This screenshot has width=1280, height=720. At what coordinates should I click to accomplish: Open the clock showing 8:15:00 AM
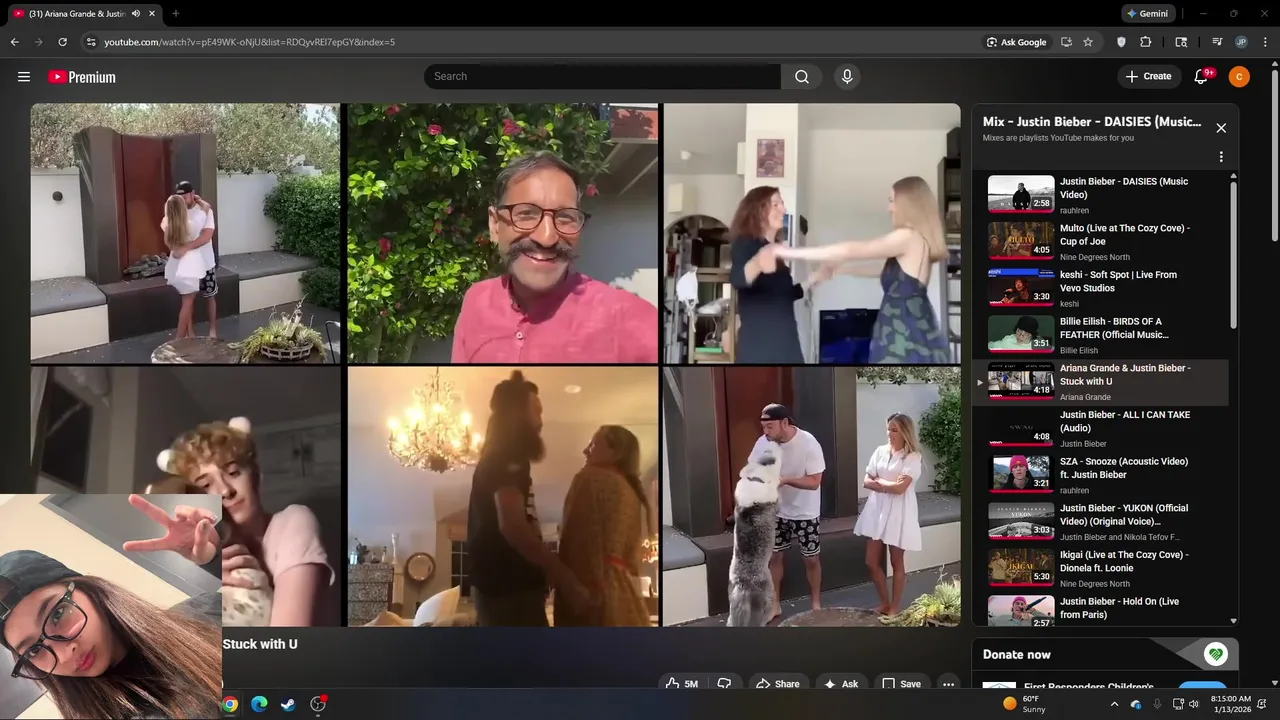click(1231, 704)
